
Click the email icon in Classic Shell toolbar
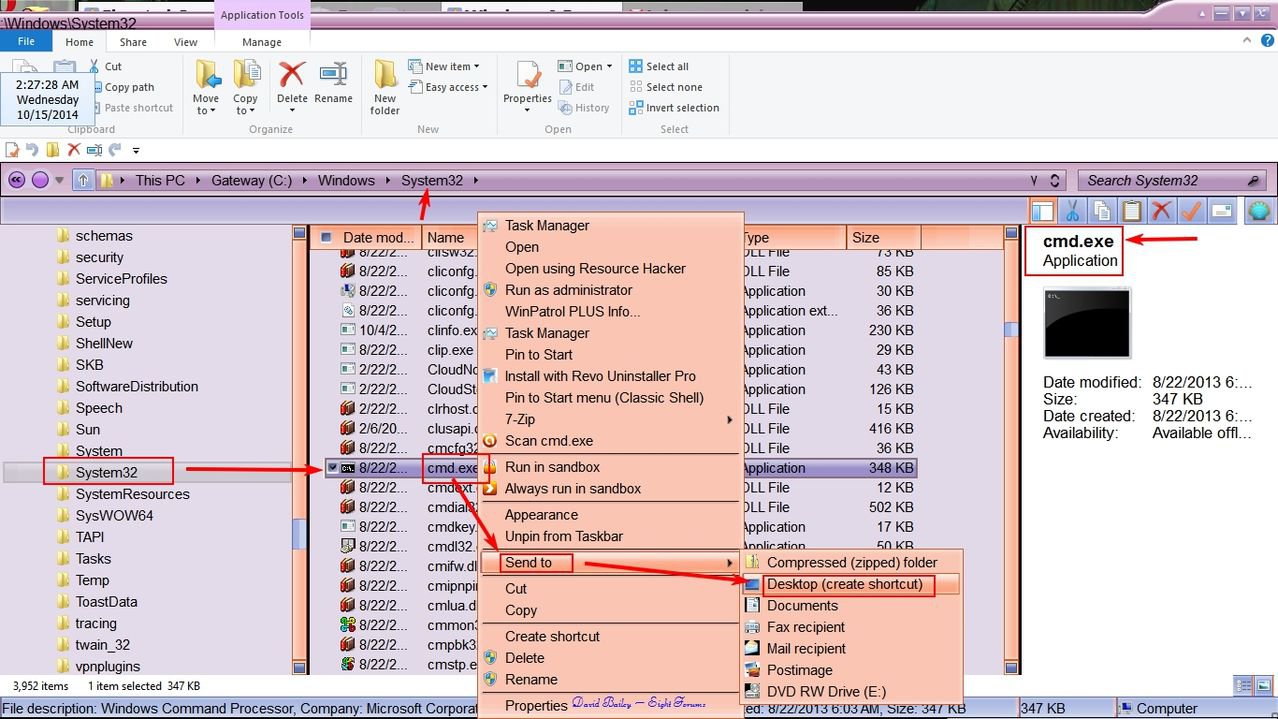[1221, 211]
